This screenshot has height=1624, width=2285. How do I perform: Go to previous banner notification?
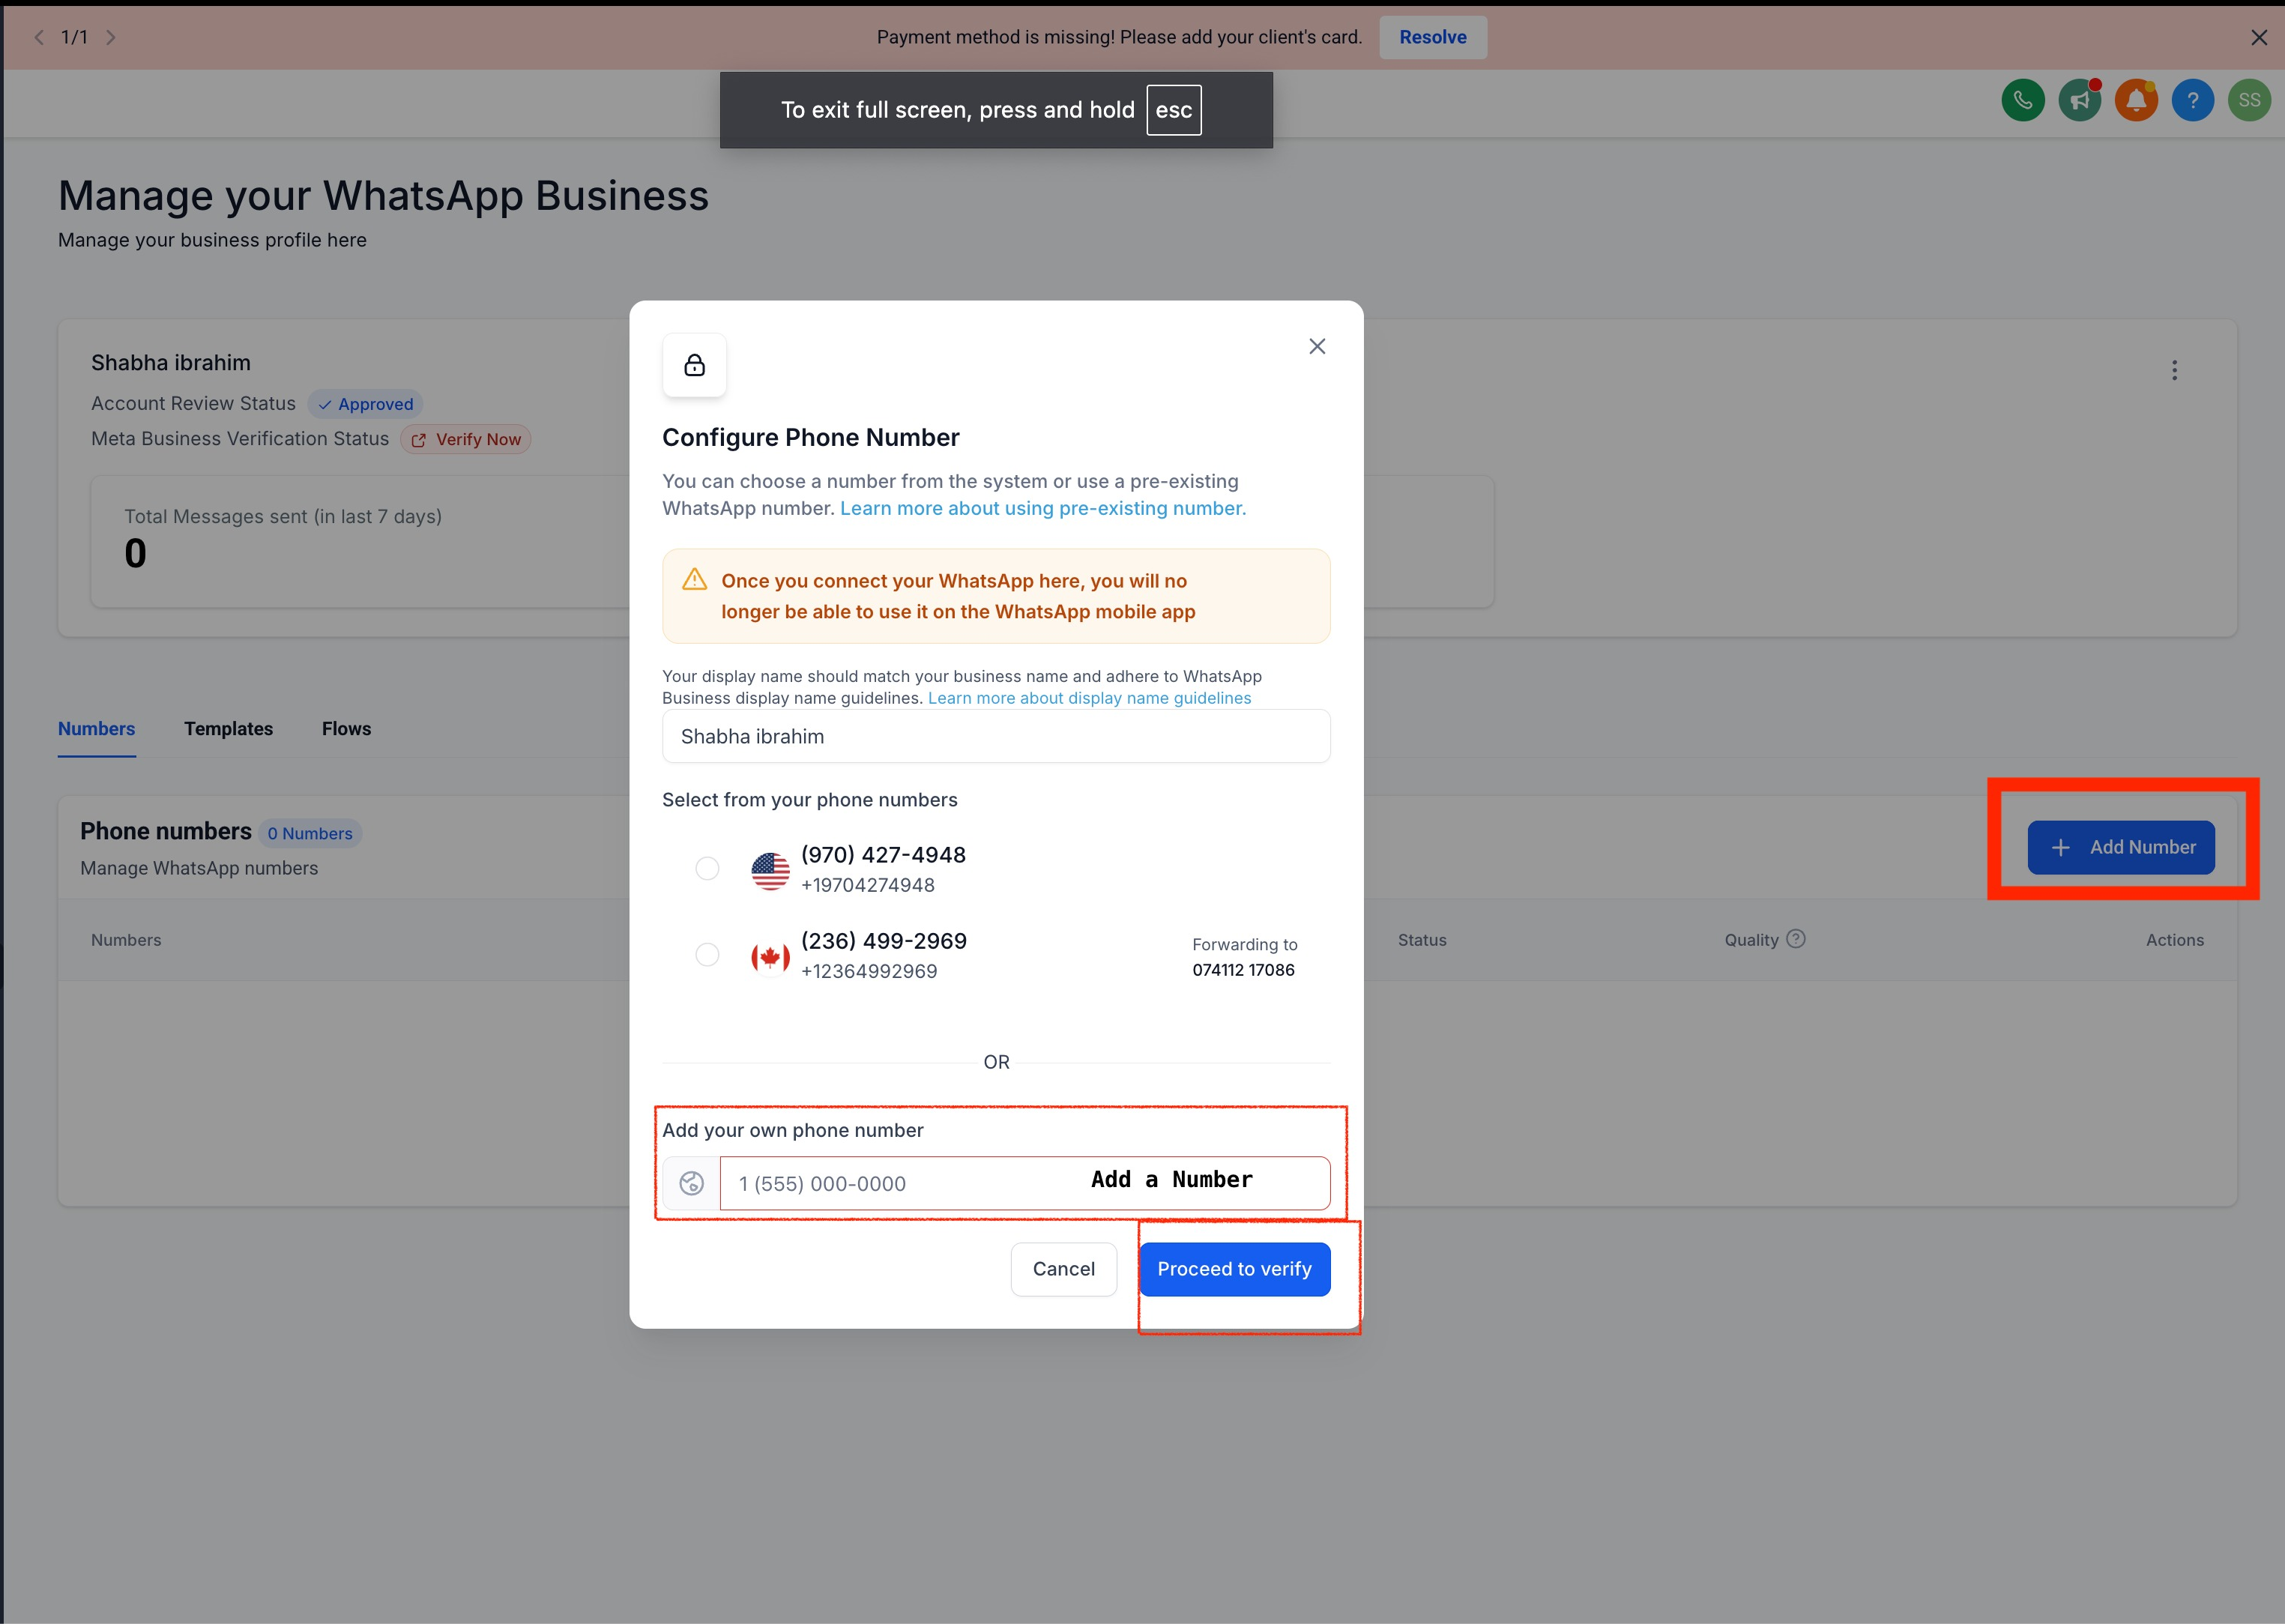(39, 37)
